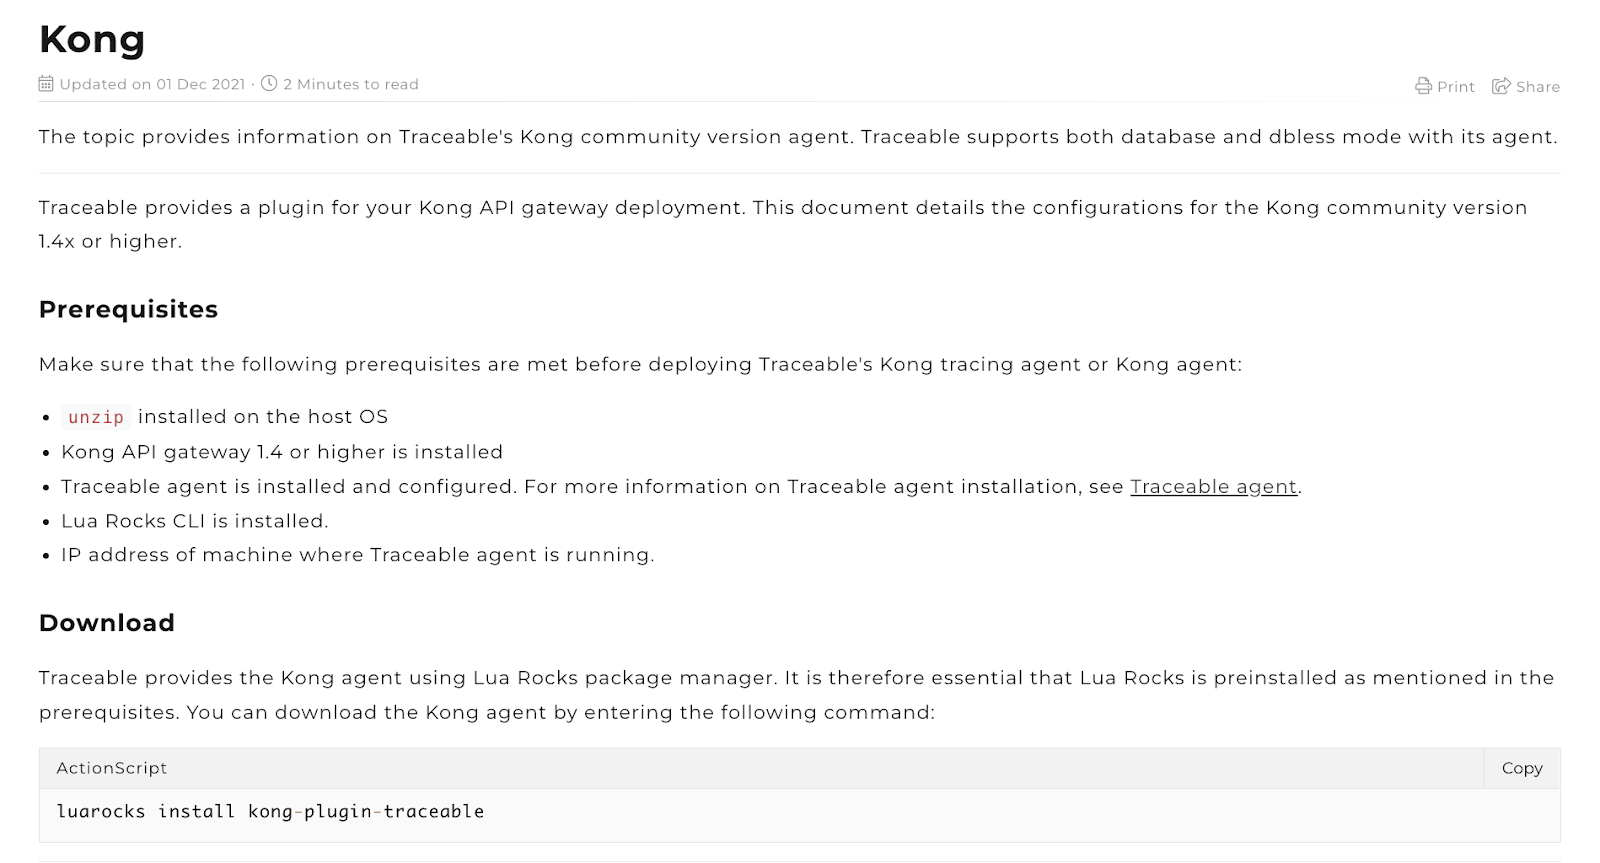This screenshot has width=1600, height=863.
Task: Click the share arrow icon
Action: (x=1501, y=86)
